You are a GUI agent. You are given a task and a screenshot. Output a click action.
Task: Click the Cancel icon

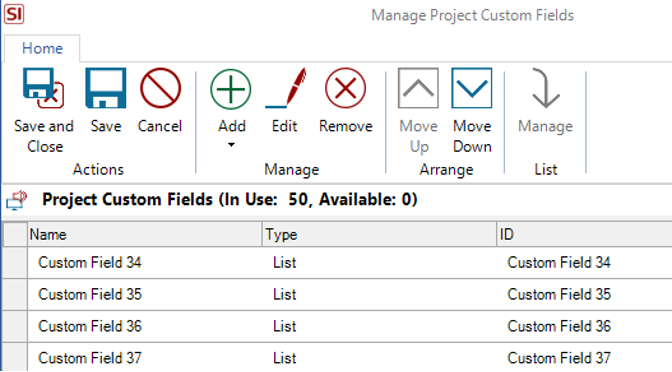(160, 88)
